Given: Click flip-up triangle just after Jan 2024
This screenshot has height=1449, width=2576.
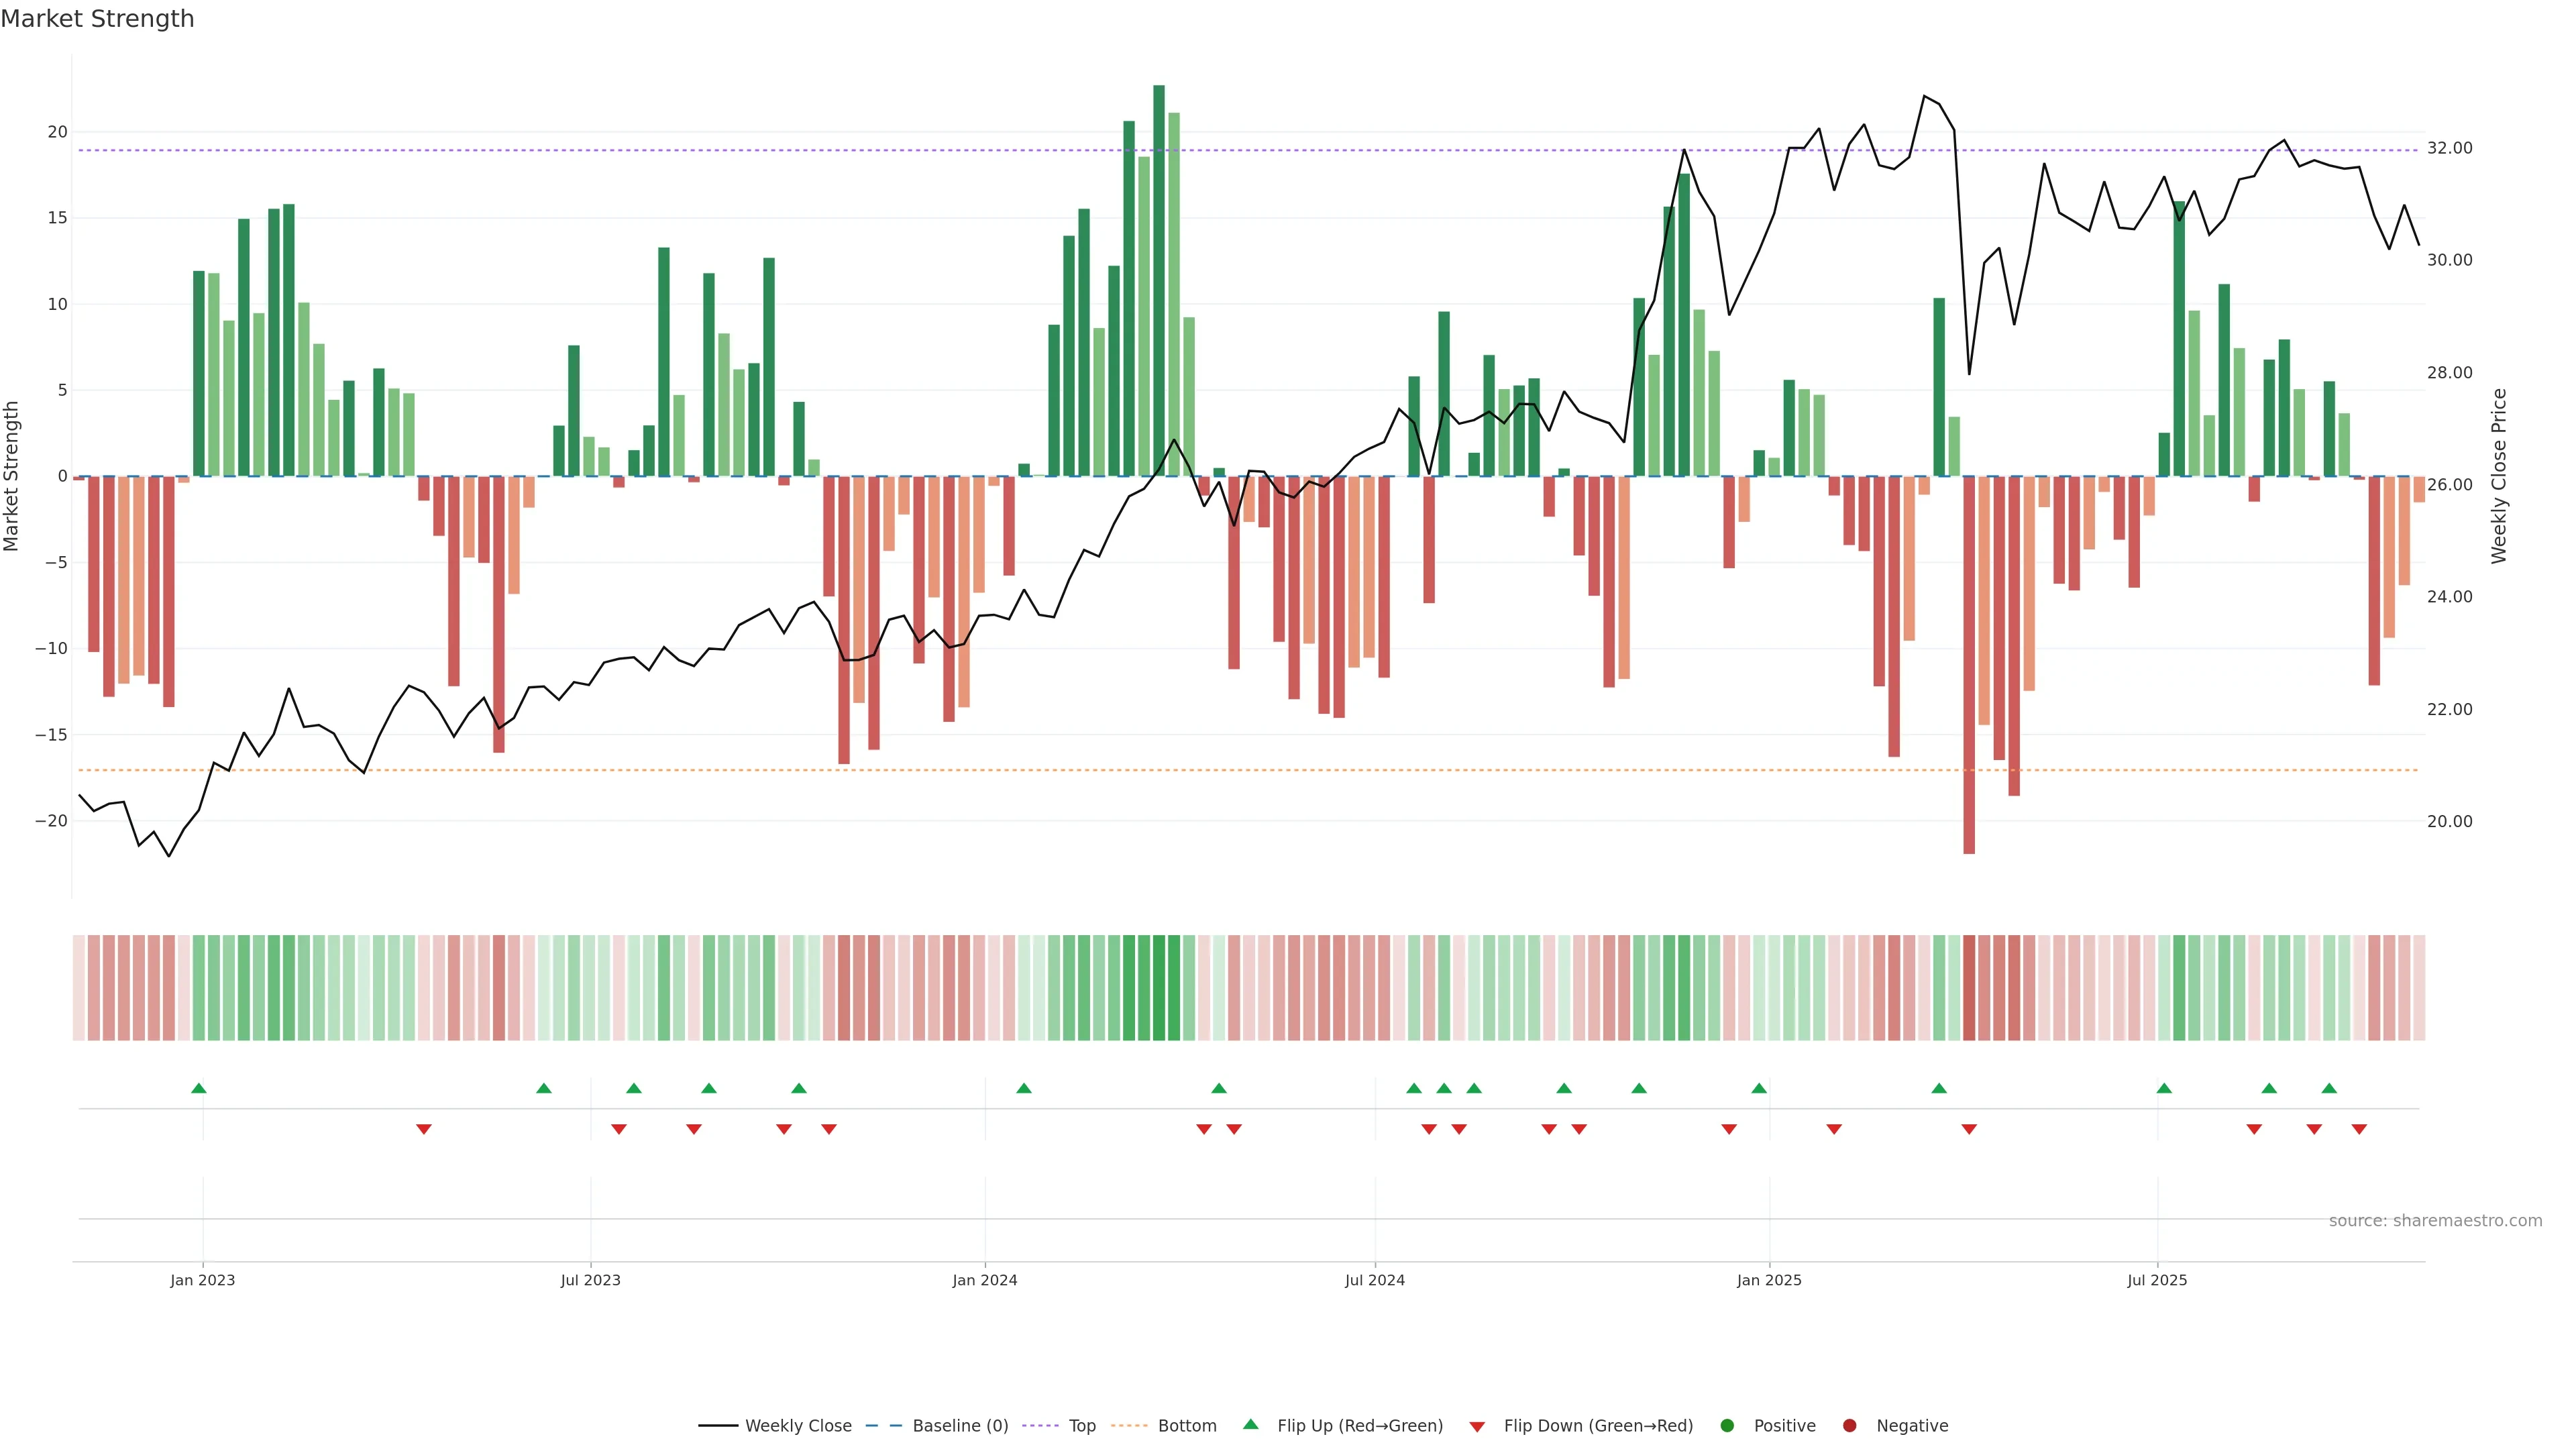Looking at the screenshot, I should pos(1023,1088).
